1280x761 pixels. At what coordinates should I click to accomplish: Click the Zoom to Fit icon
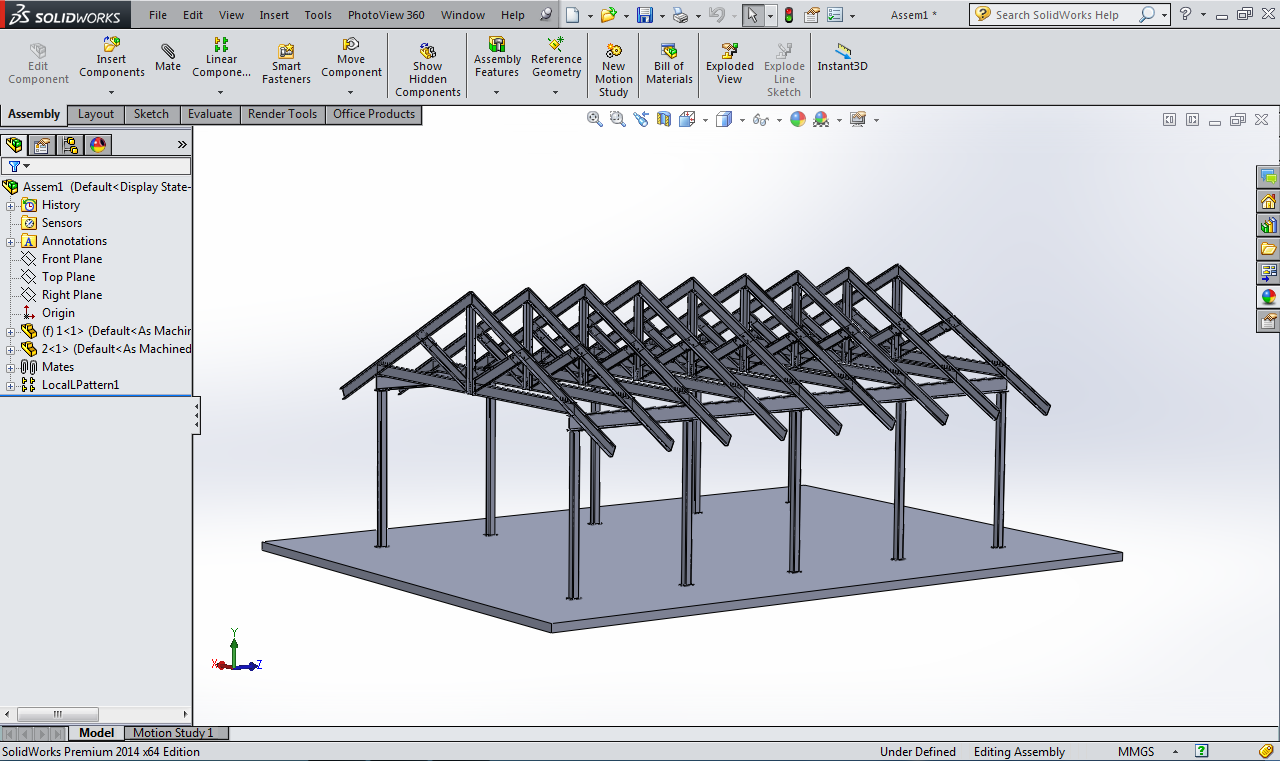595,119
